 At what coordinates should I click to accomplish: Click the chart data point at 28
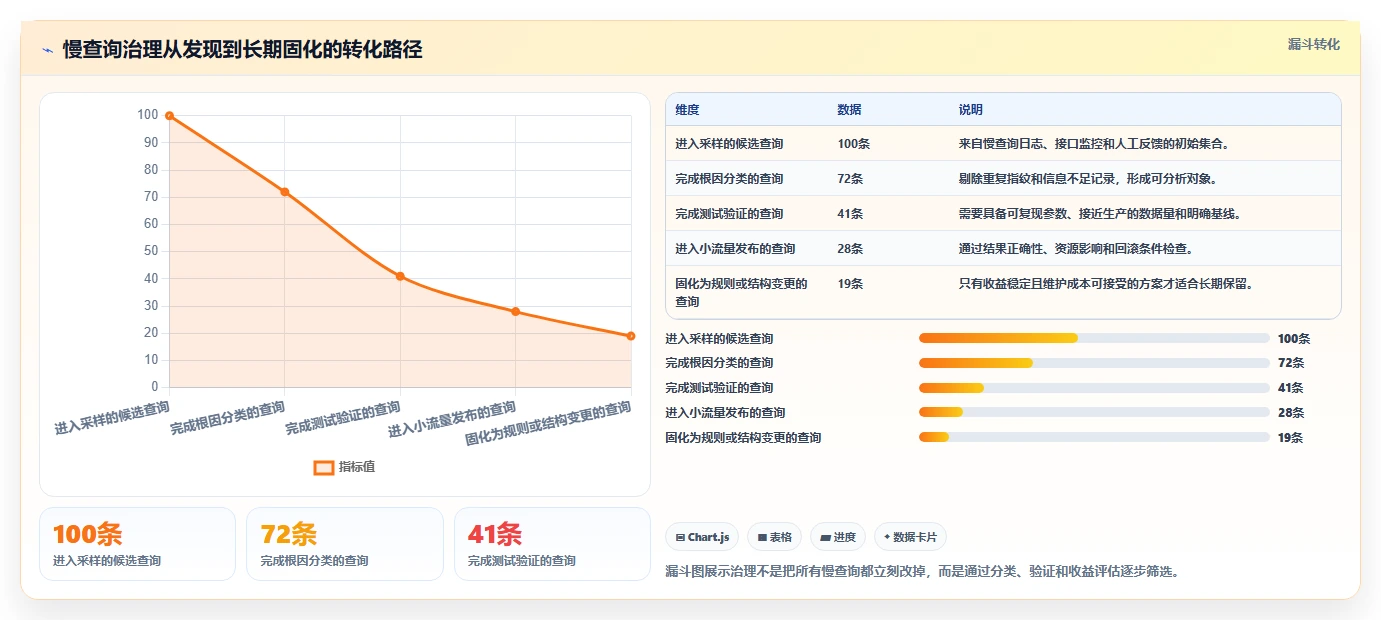pos(516,311)
